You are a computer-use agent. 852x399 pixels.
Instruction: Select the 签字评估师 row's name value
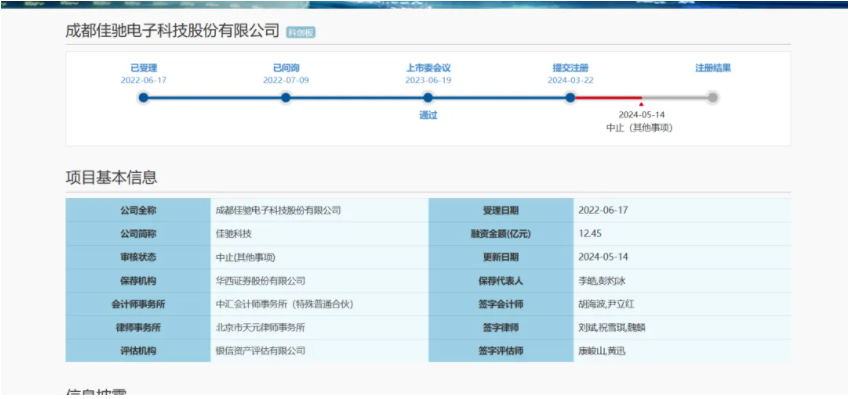[602, 351]
